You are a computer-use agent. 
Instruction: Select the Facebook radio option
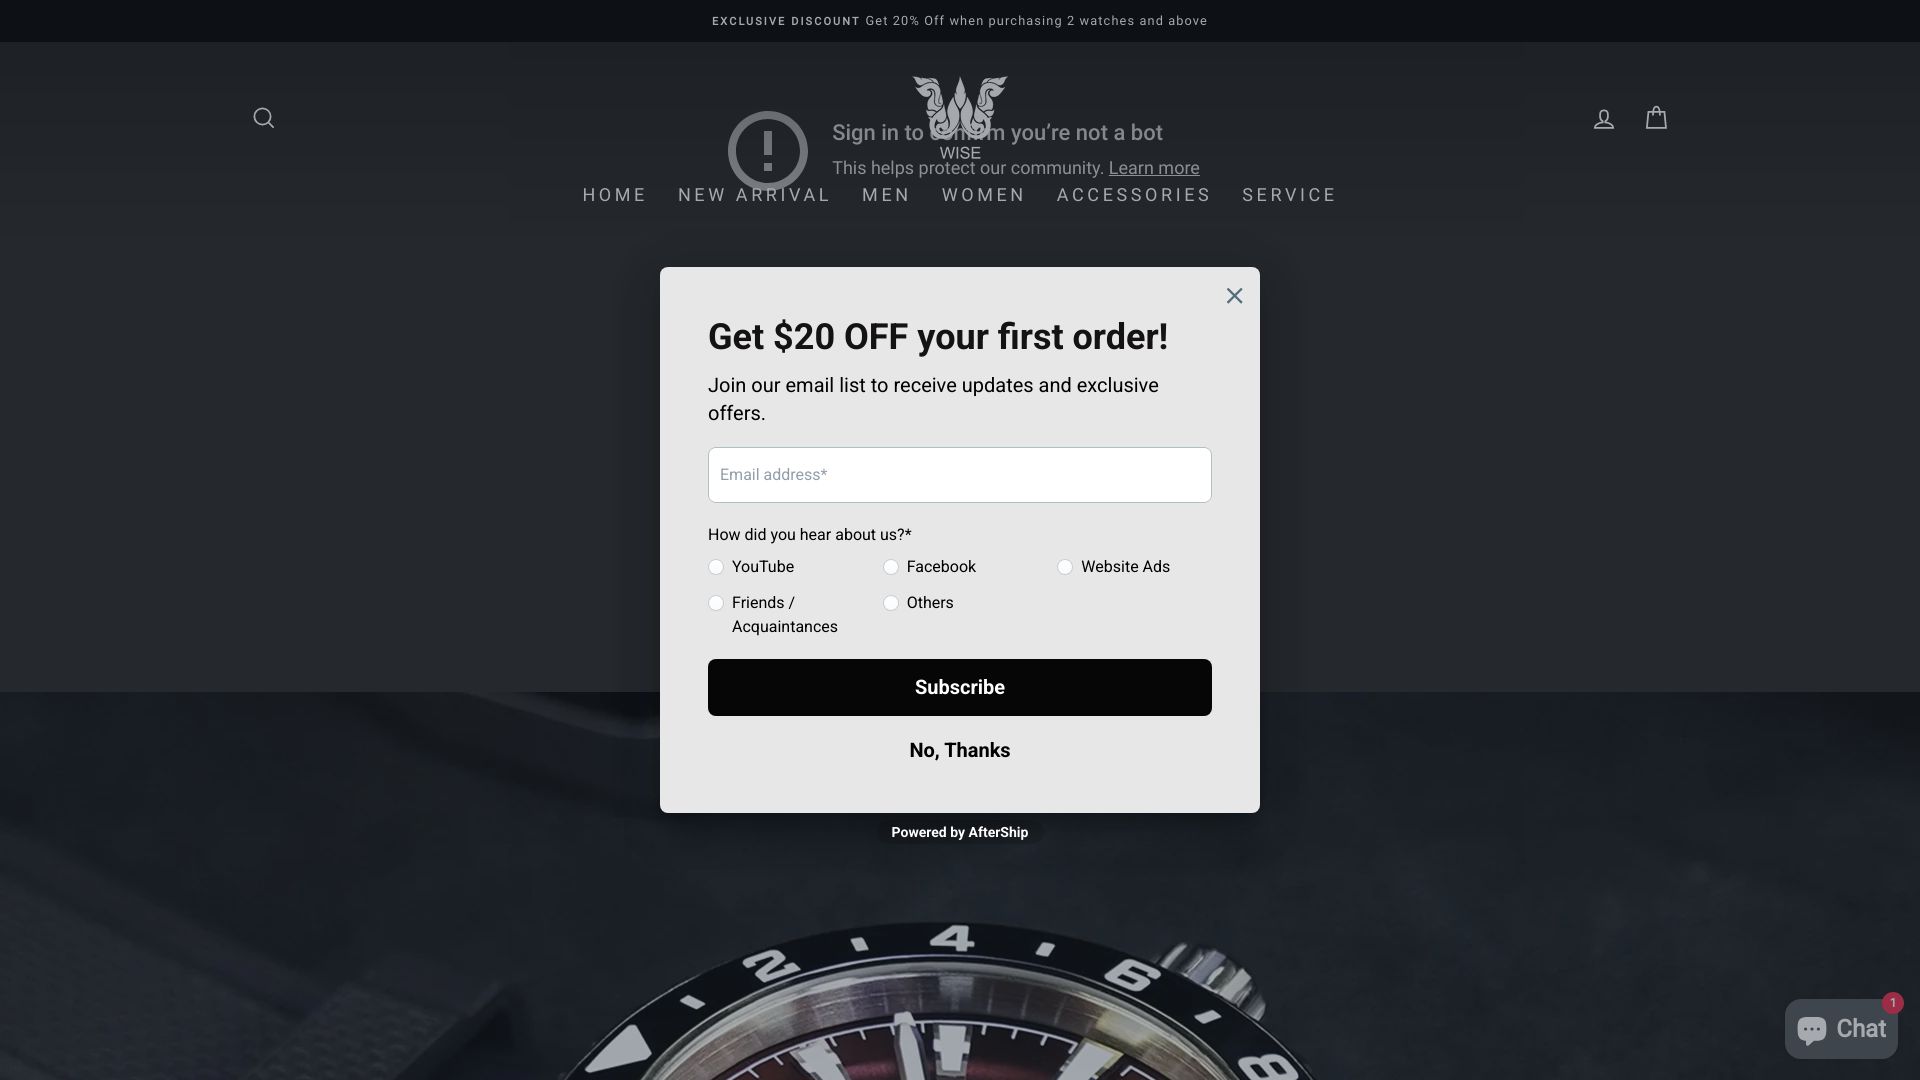(891, 567)
